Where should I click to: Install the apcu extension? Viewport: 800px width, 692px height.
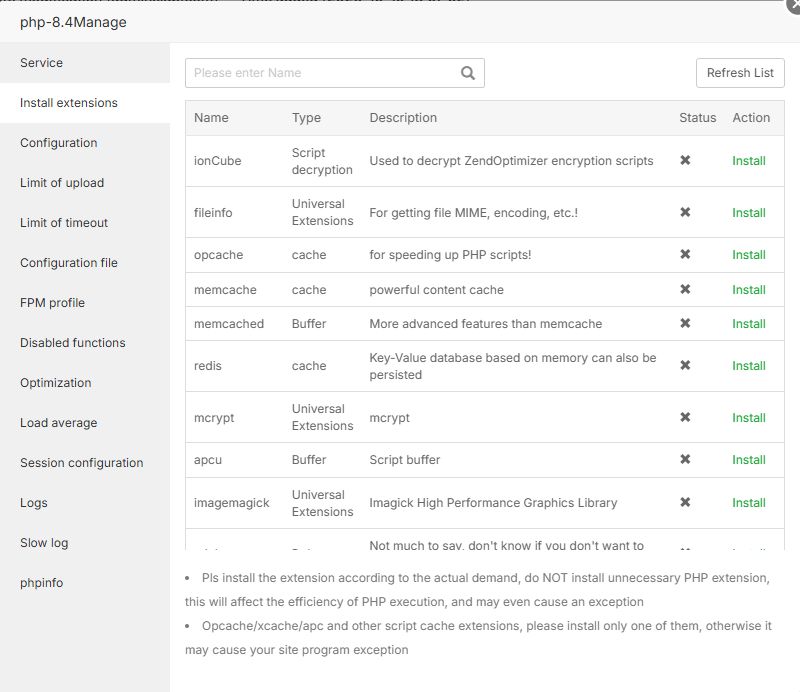(748, 460)
